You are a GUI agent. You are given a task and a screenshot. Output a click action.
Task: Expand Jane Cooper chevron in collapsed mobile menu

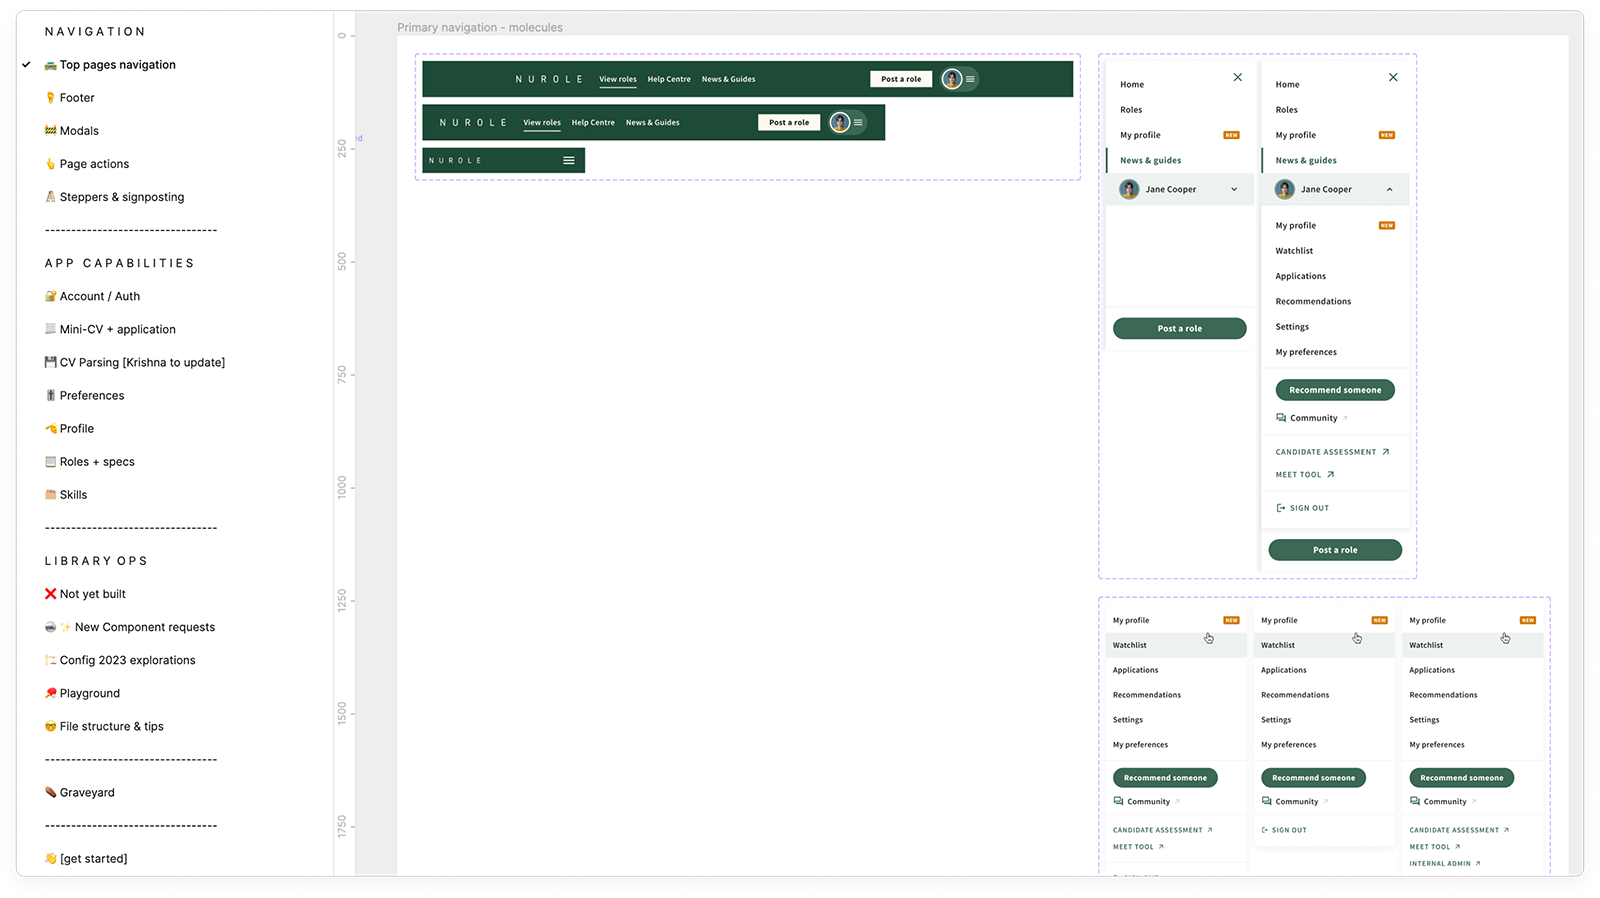click(x=1234, y=189)
